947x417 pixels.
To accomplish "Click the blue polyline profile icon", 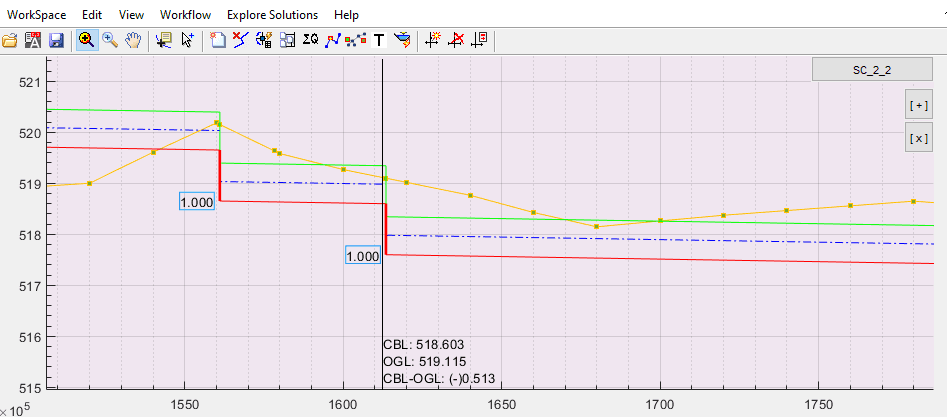I will click(334, 40).
